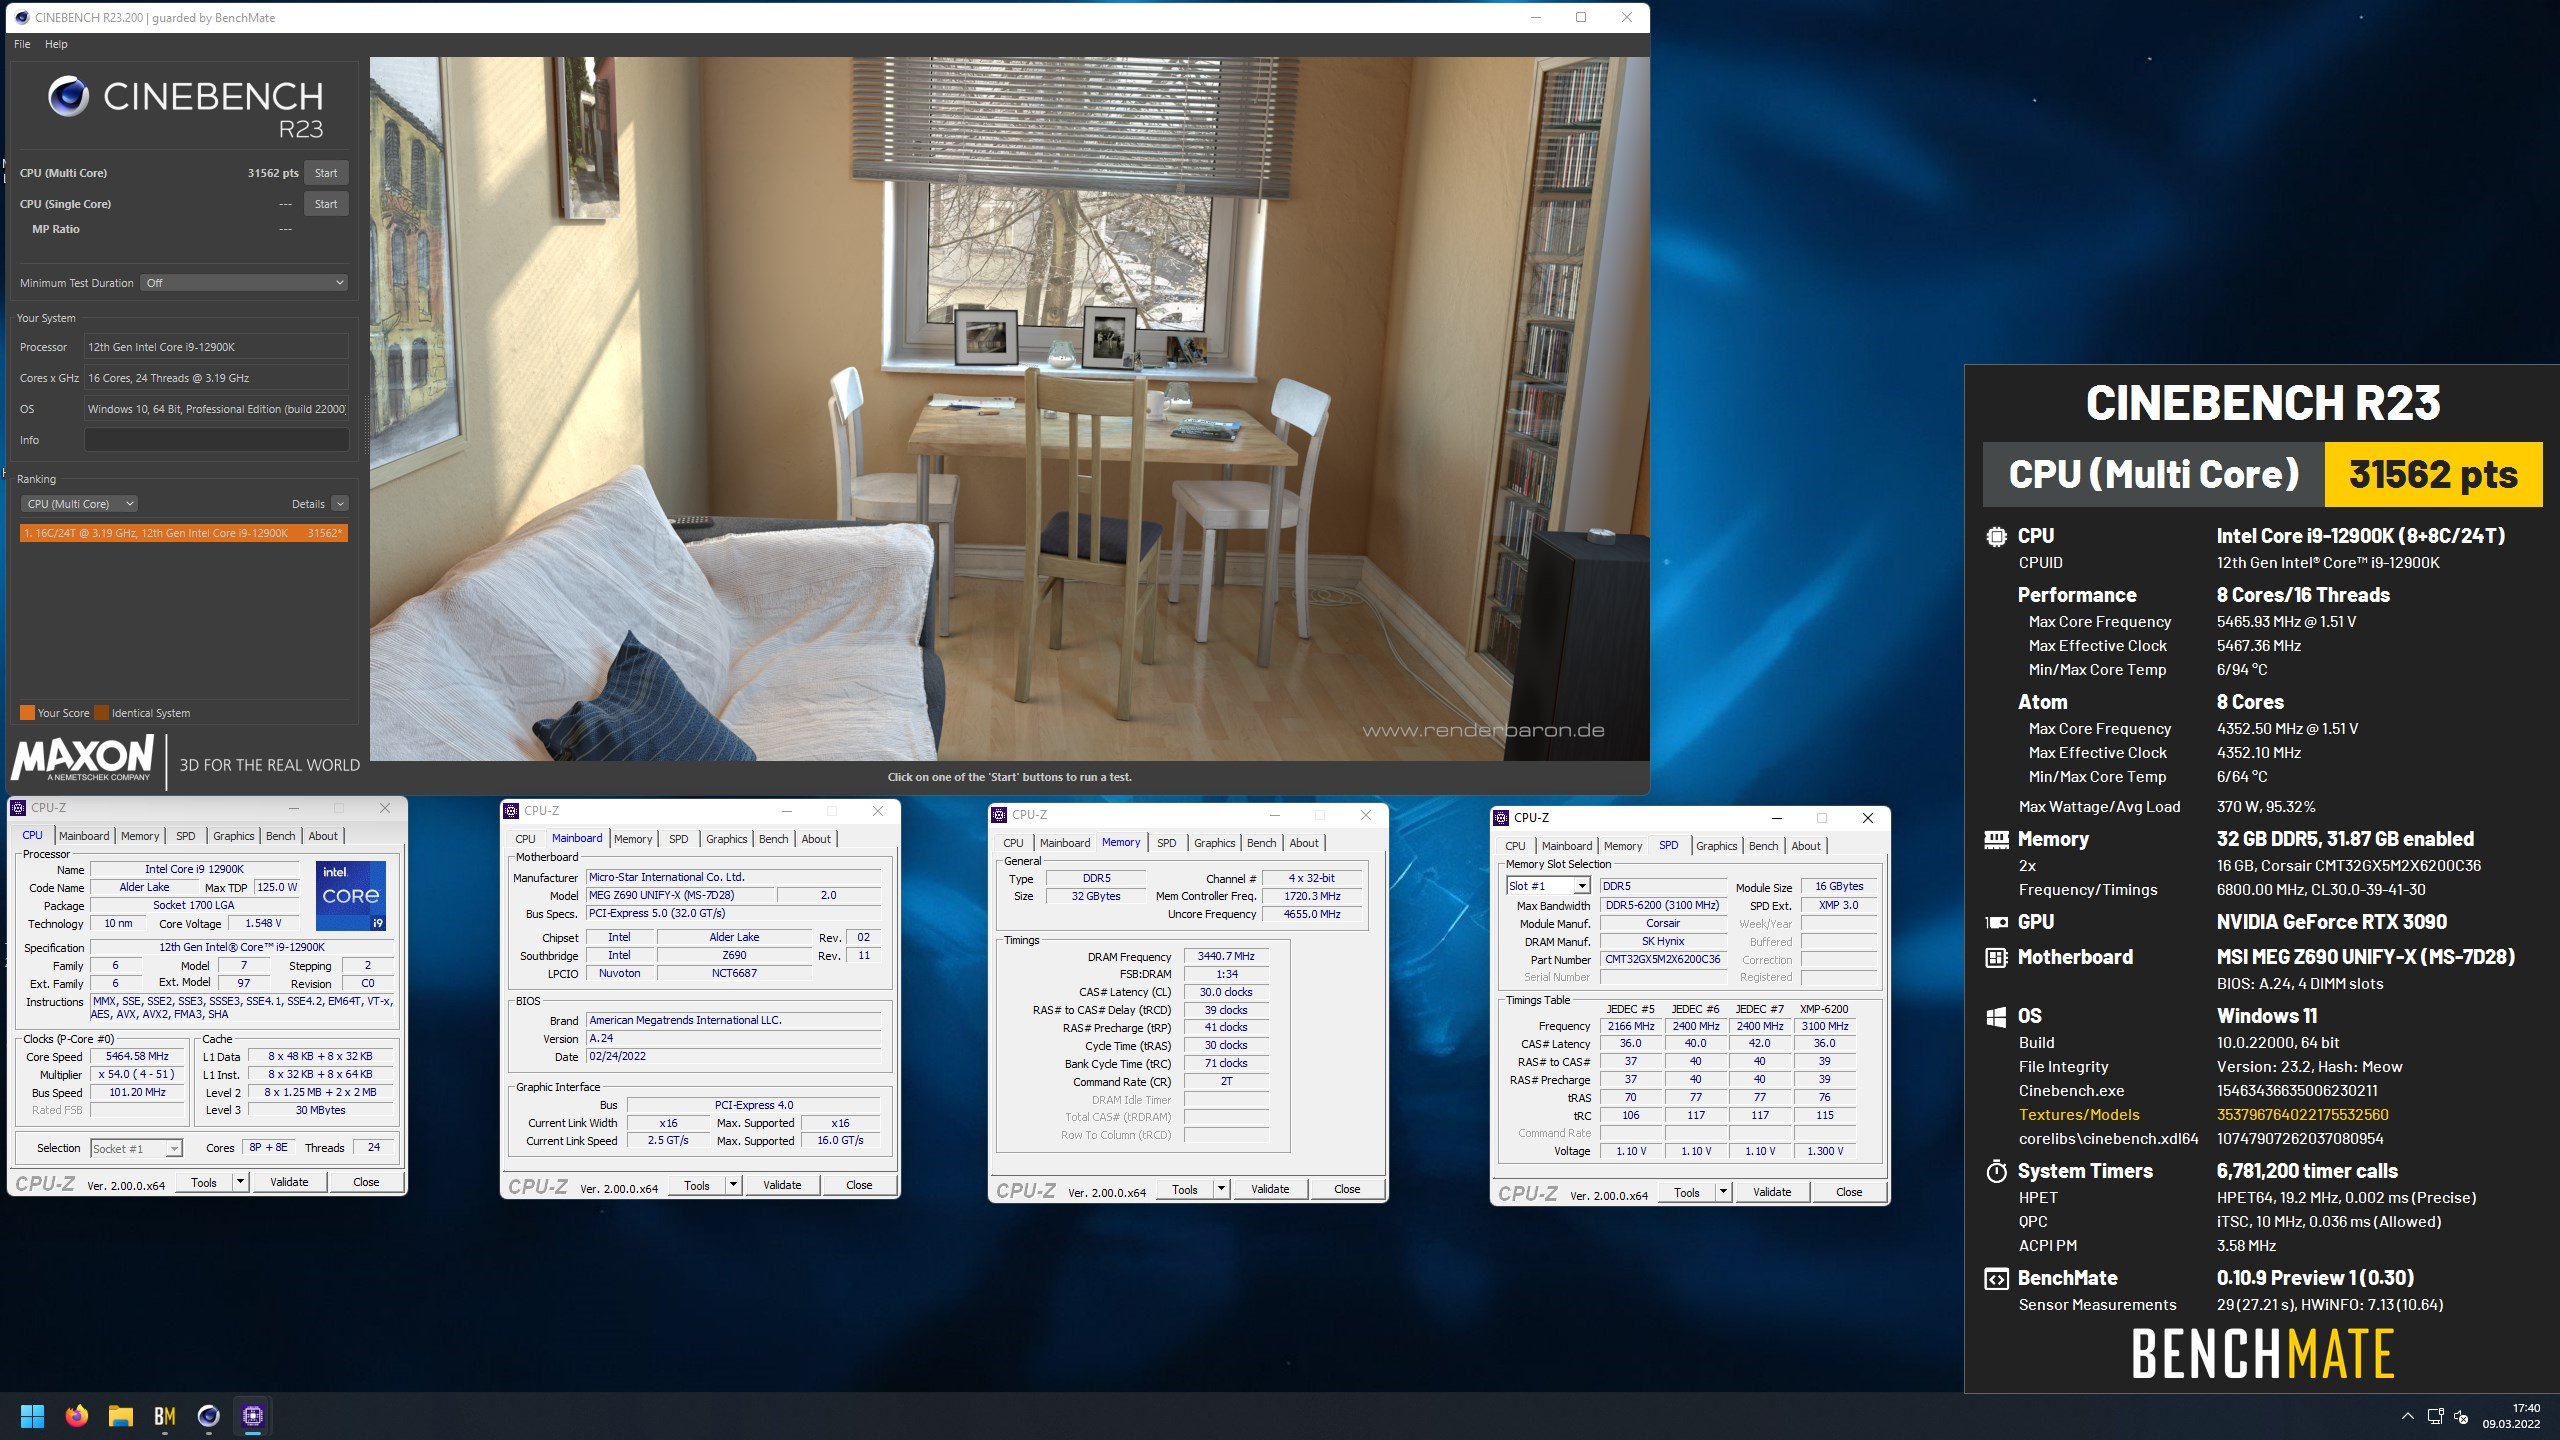This screenshot has width=2560, height=1440.
Task: Launch Firefox from the taskbar
Action: 76,1416
